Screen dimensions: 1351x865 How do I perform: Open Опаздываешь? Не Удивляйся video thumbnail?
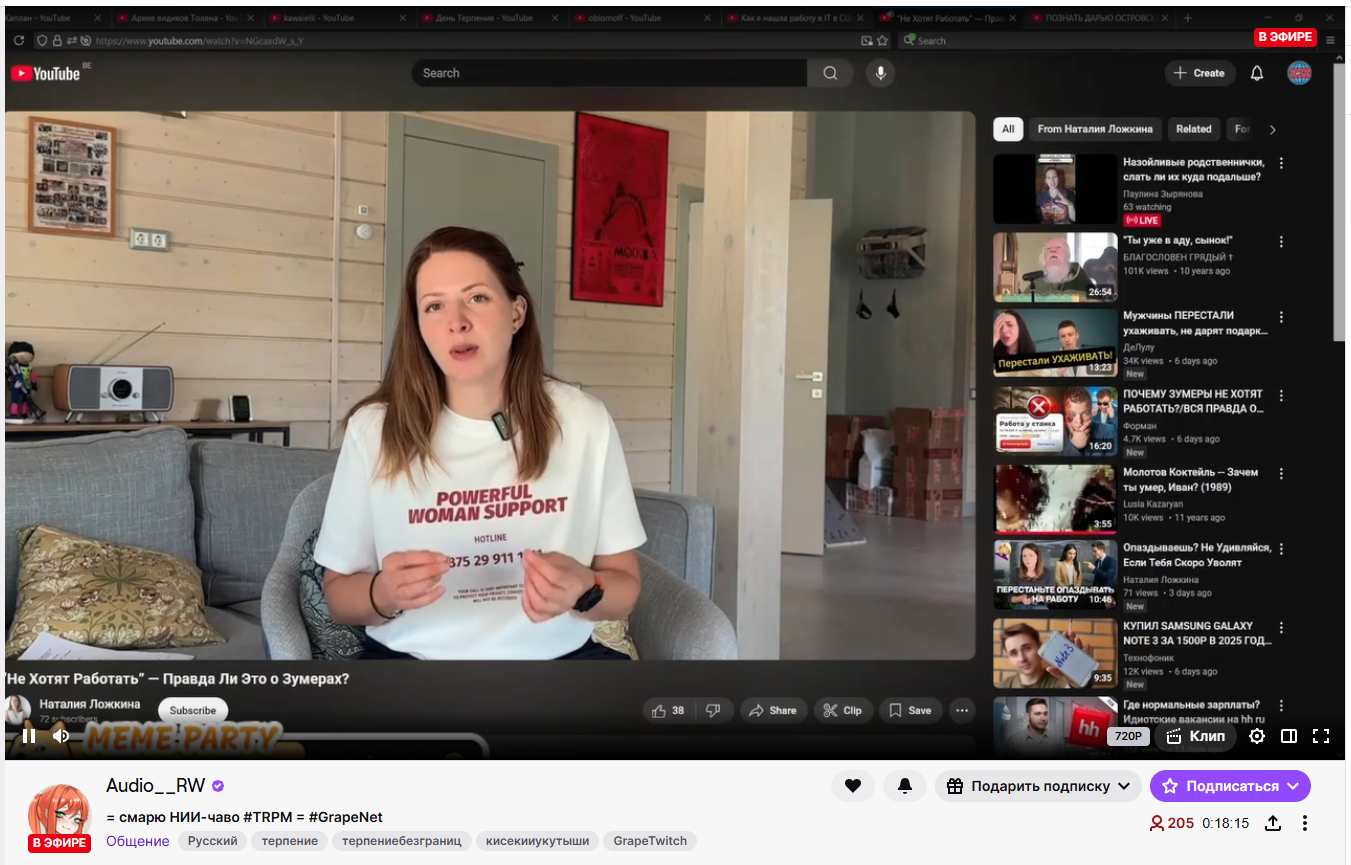[1055, 575]
